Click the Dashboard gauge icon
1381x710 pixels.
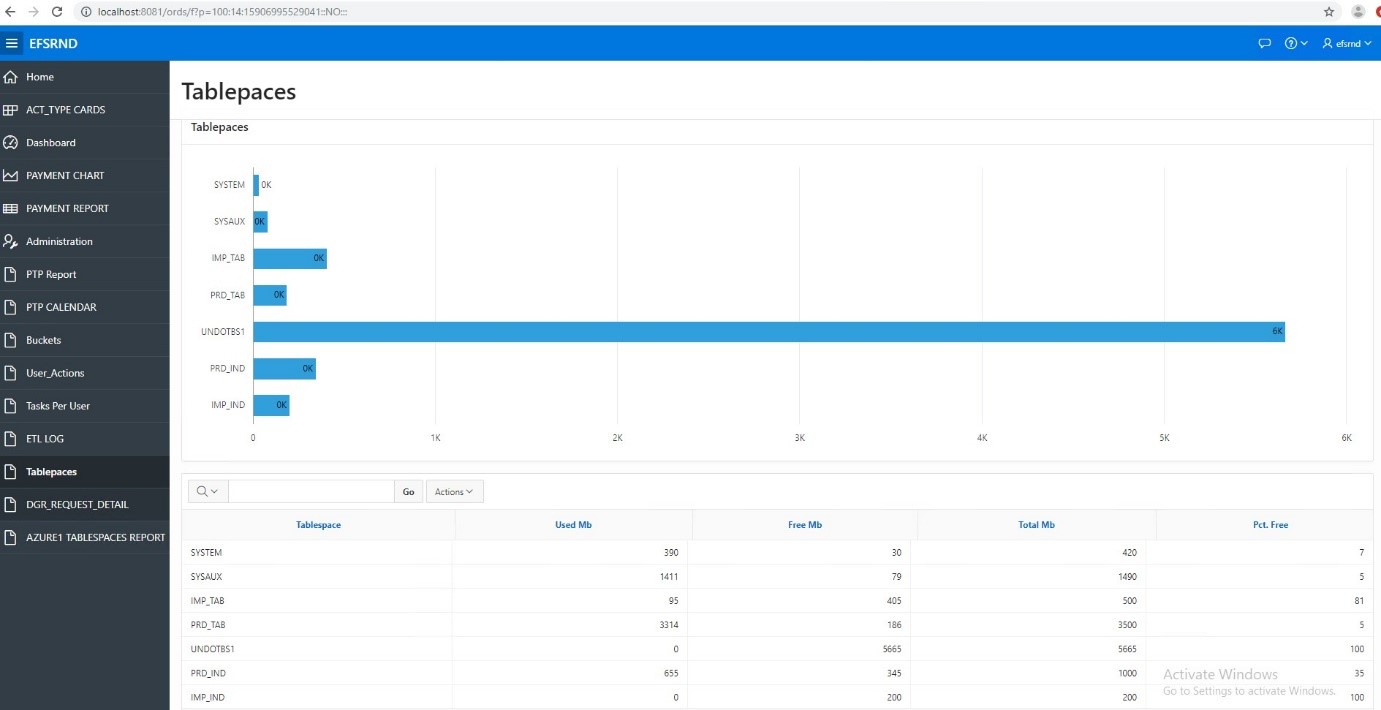point(11,143)
